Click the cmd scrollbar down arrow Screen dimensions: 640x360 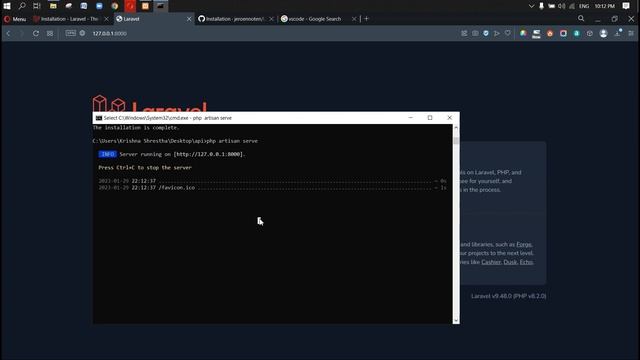456,320
